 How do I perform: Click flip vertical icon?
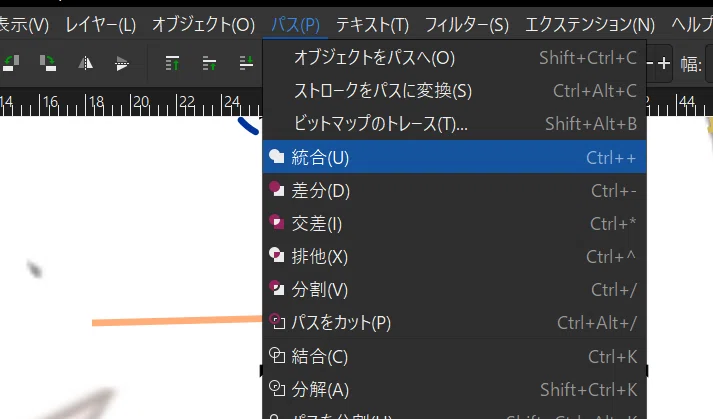click(121, 63)
